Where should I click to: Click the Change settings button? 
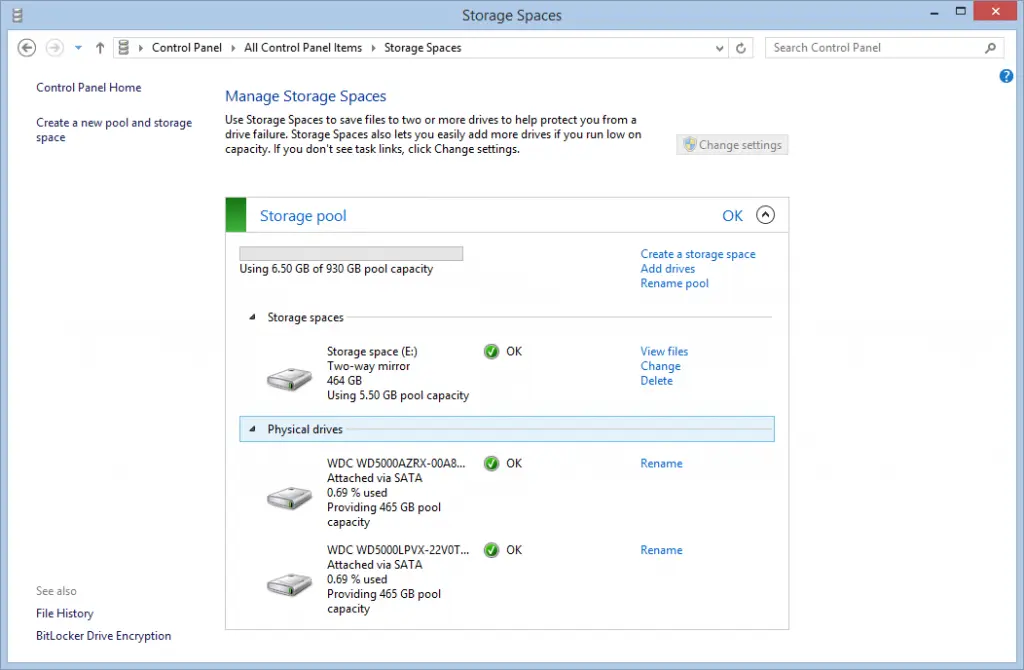pos(732,145)
